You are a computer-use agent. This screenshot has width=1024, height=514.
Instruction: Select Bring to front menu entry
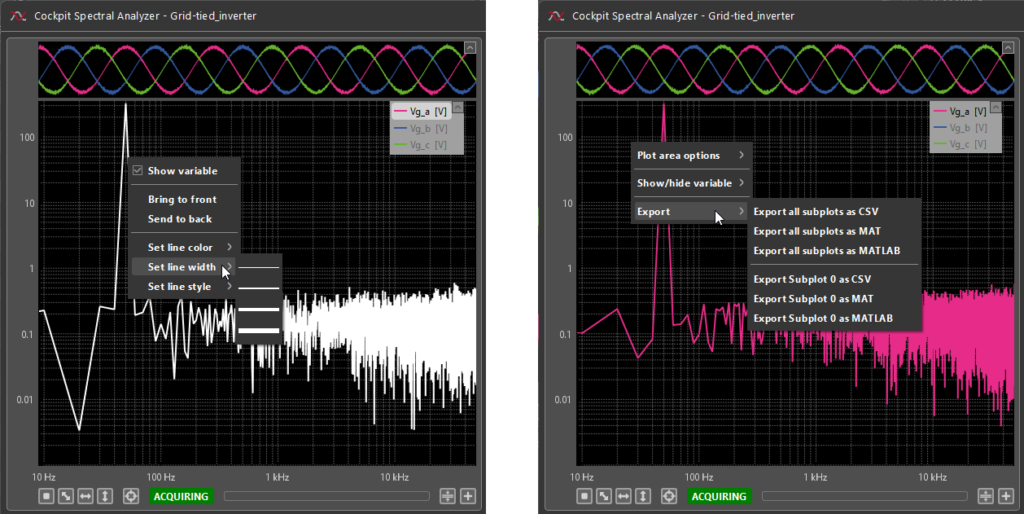point(182,200)
